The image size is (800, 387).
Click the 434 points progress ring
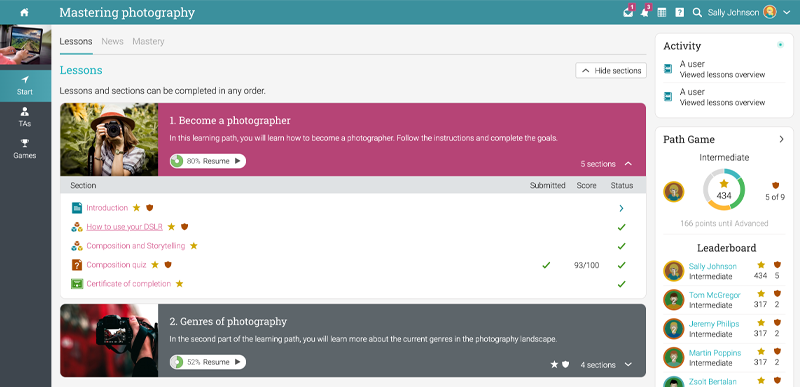coord(724,190)
